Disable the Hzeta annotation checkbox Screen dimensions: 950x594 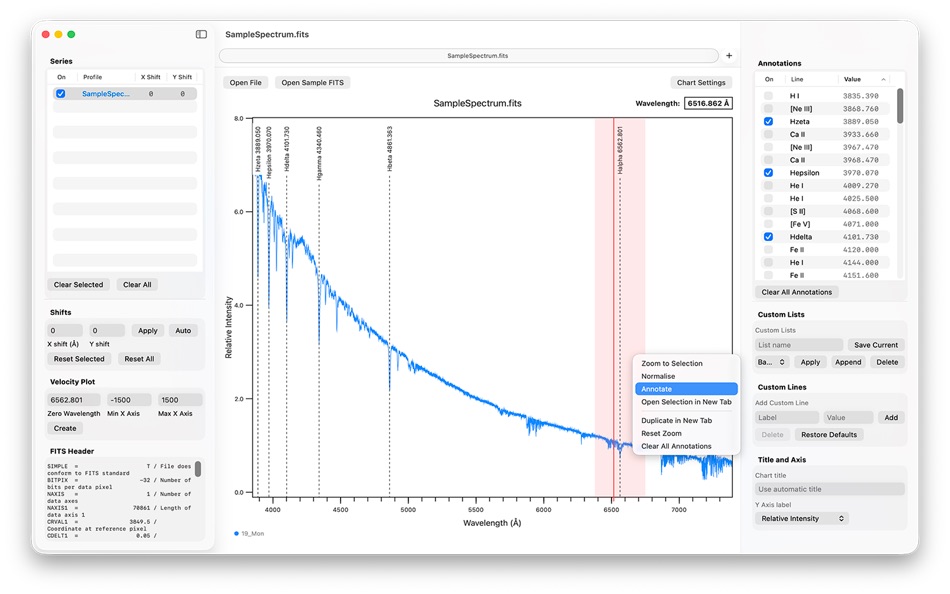pyautogui.click(x=768, y=121)
